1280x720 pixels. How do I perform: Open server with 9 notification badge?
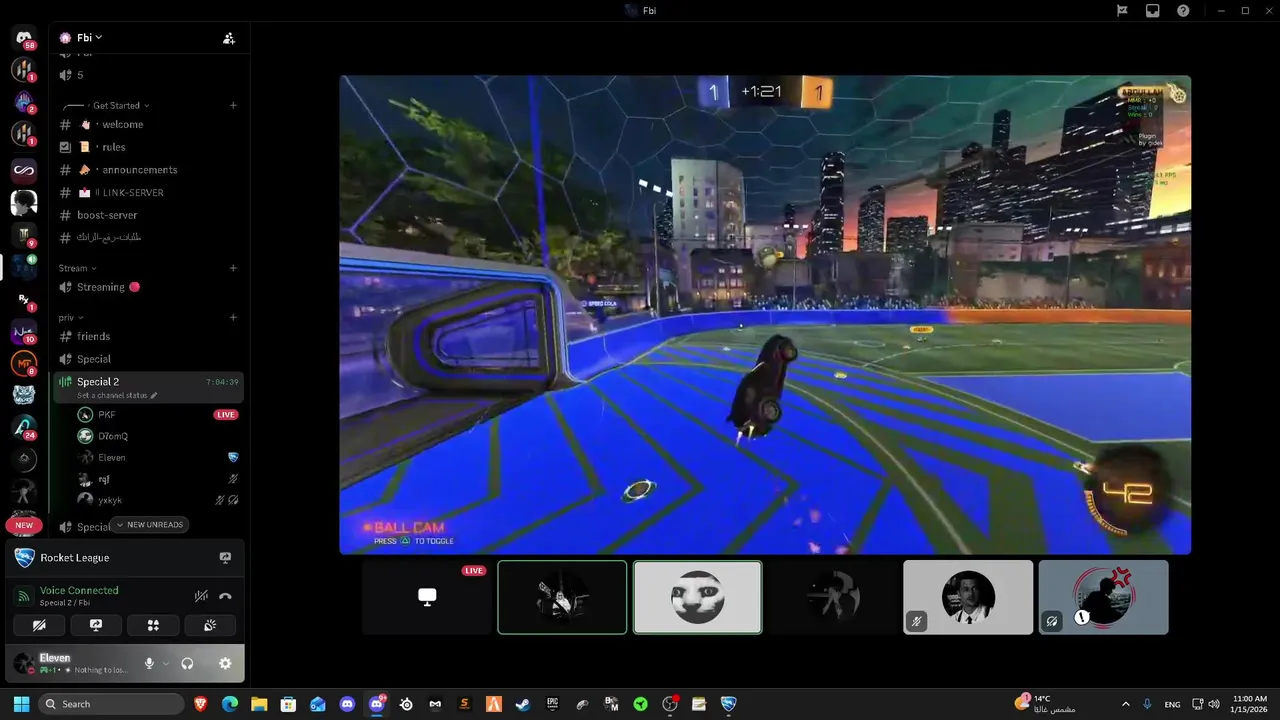click(24, 234)
